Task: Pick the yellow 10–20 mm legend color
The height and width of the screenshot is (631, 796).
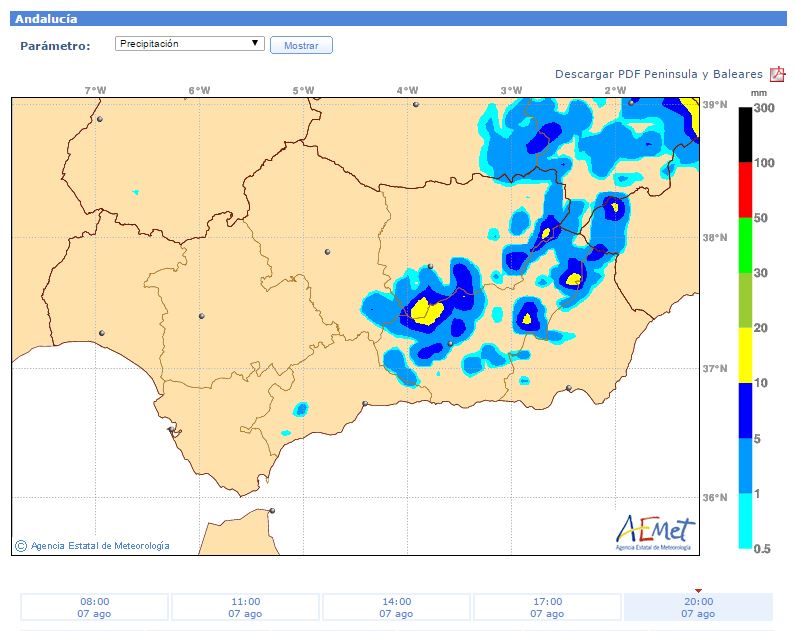Action: [745, 355]
